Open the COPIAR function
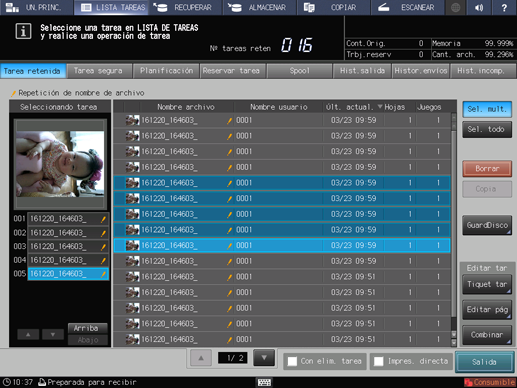Screen dimensions: 517x388 point(334,7)
